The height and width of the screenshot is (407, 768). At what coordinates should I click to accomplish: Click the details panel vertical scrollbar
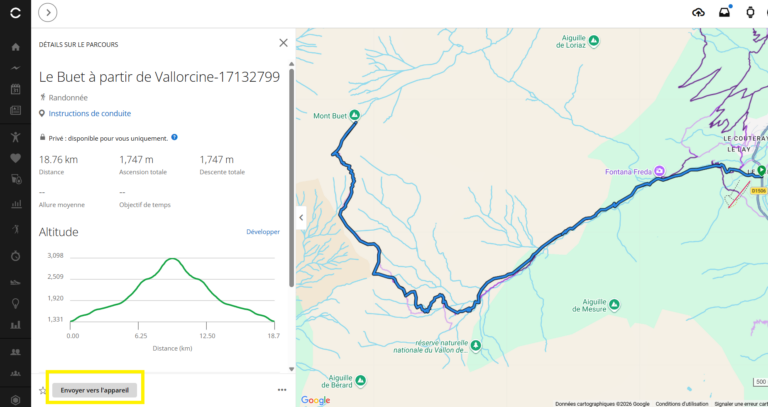coord(291,177)
